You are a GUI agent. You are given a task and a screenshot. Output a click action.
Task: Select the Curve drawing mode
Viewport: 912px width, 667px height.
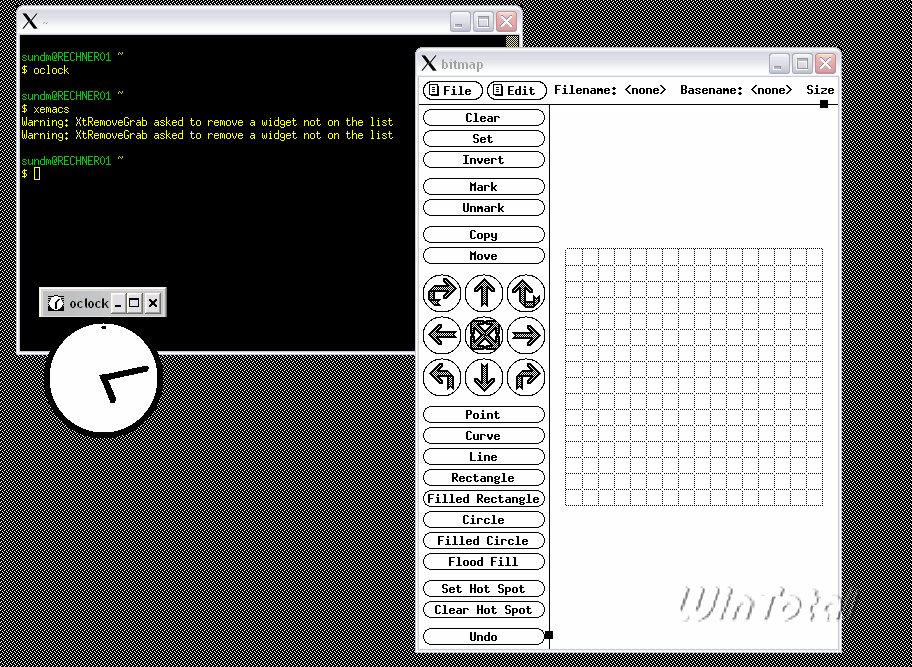pyautogui.click(x=484, y=436)
